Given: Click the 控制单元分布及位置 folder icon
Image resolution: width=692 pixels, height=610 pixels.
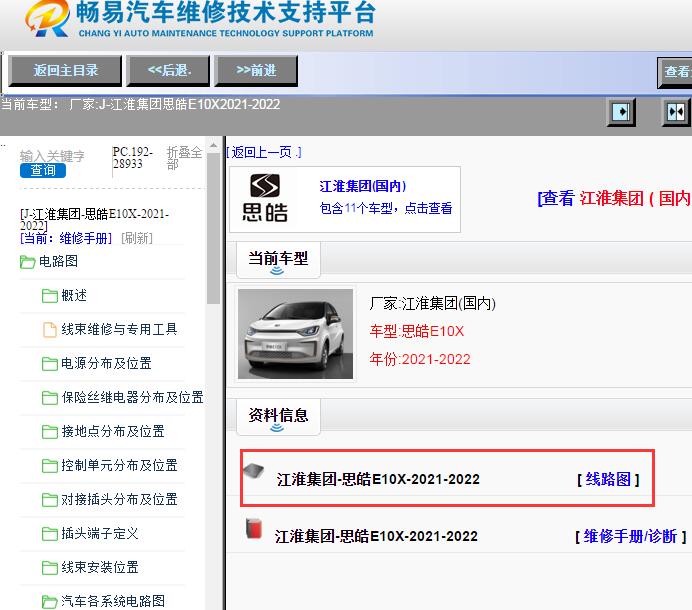Looking at the screenshot, I should pos(50,466).
